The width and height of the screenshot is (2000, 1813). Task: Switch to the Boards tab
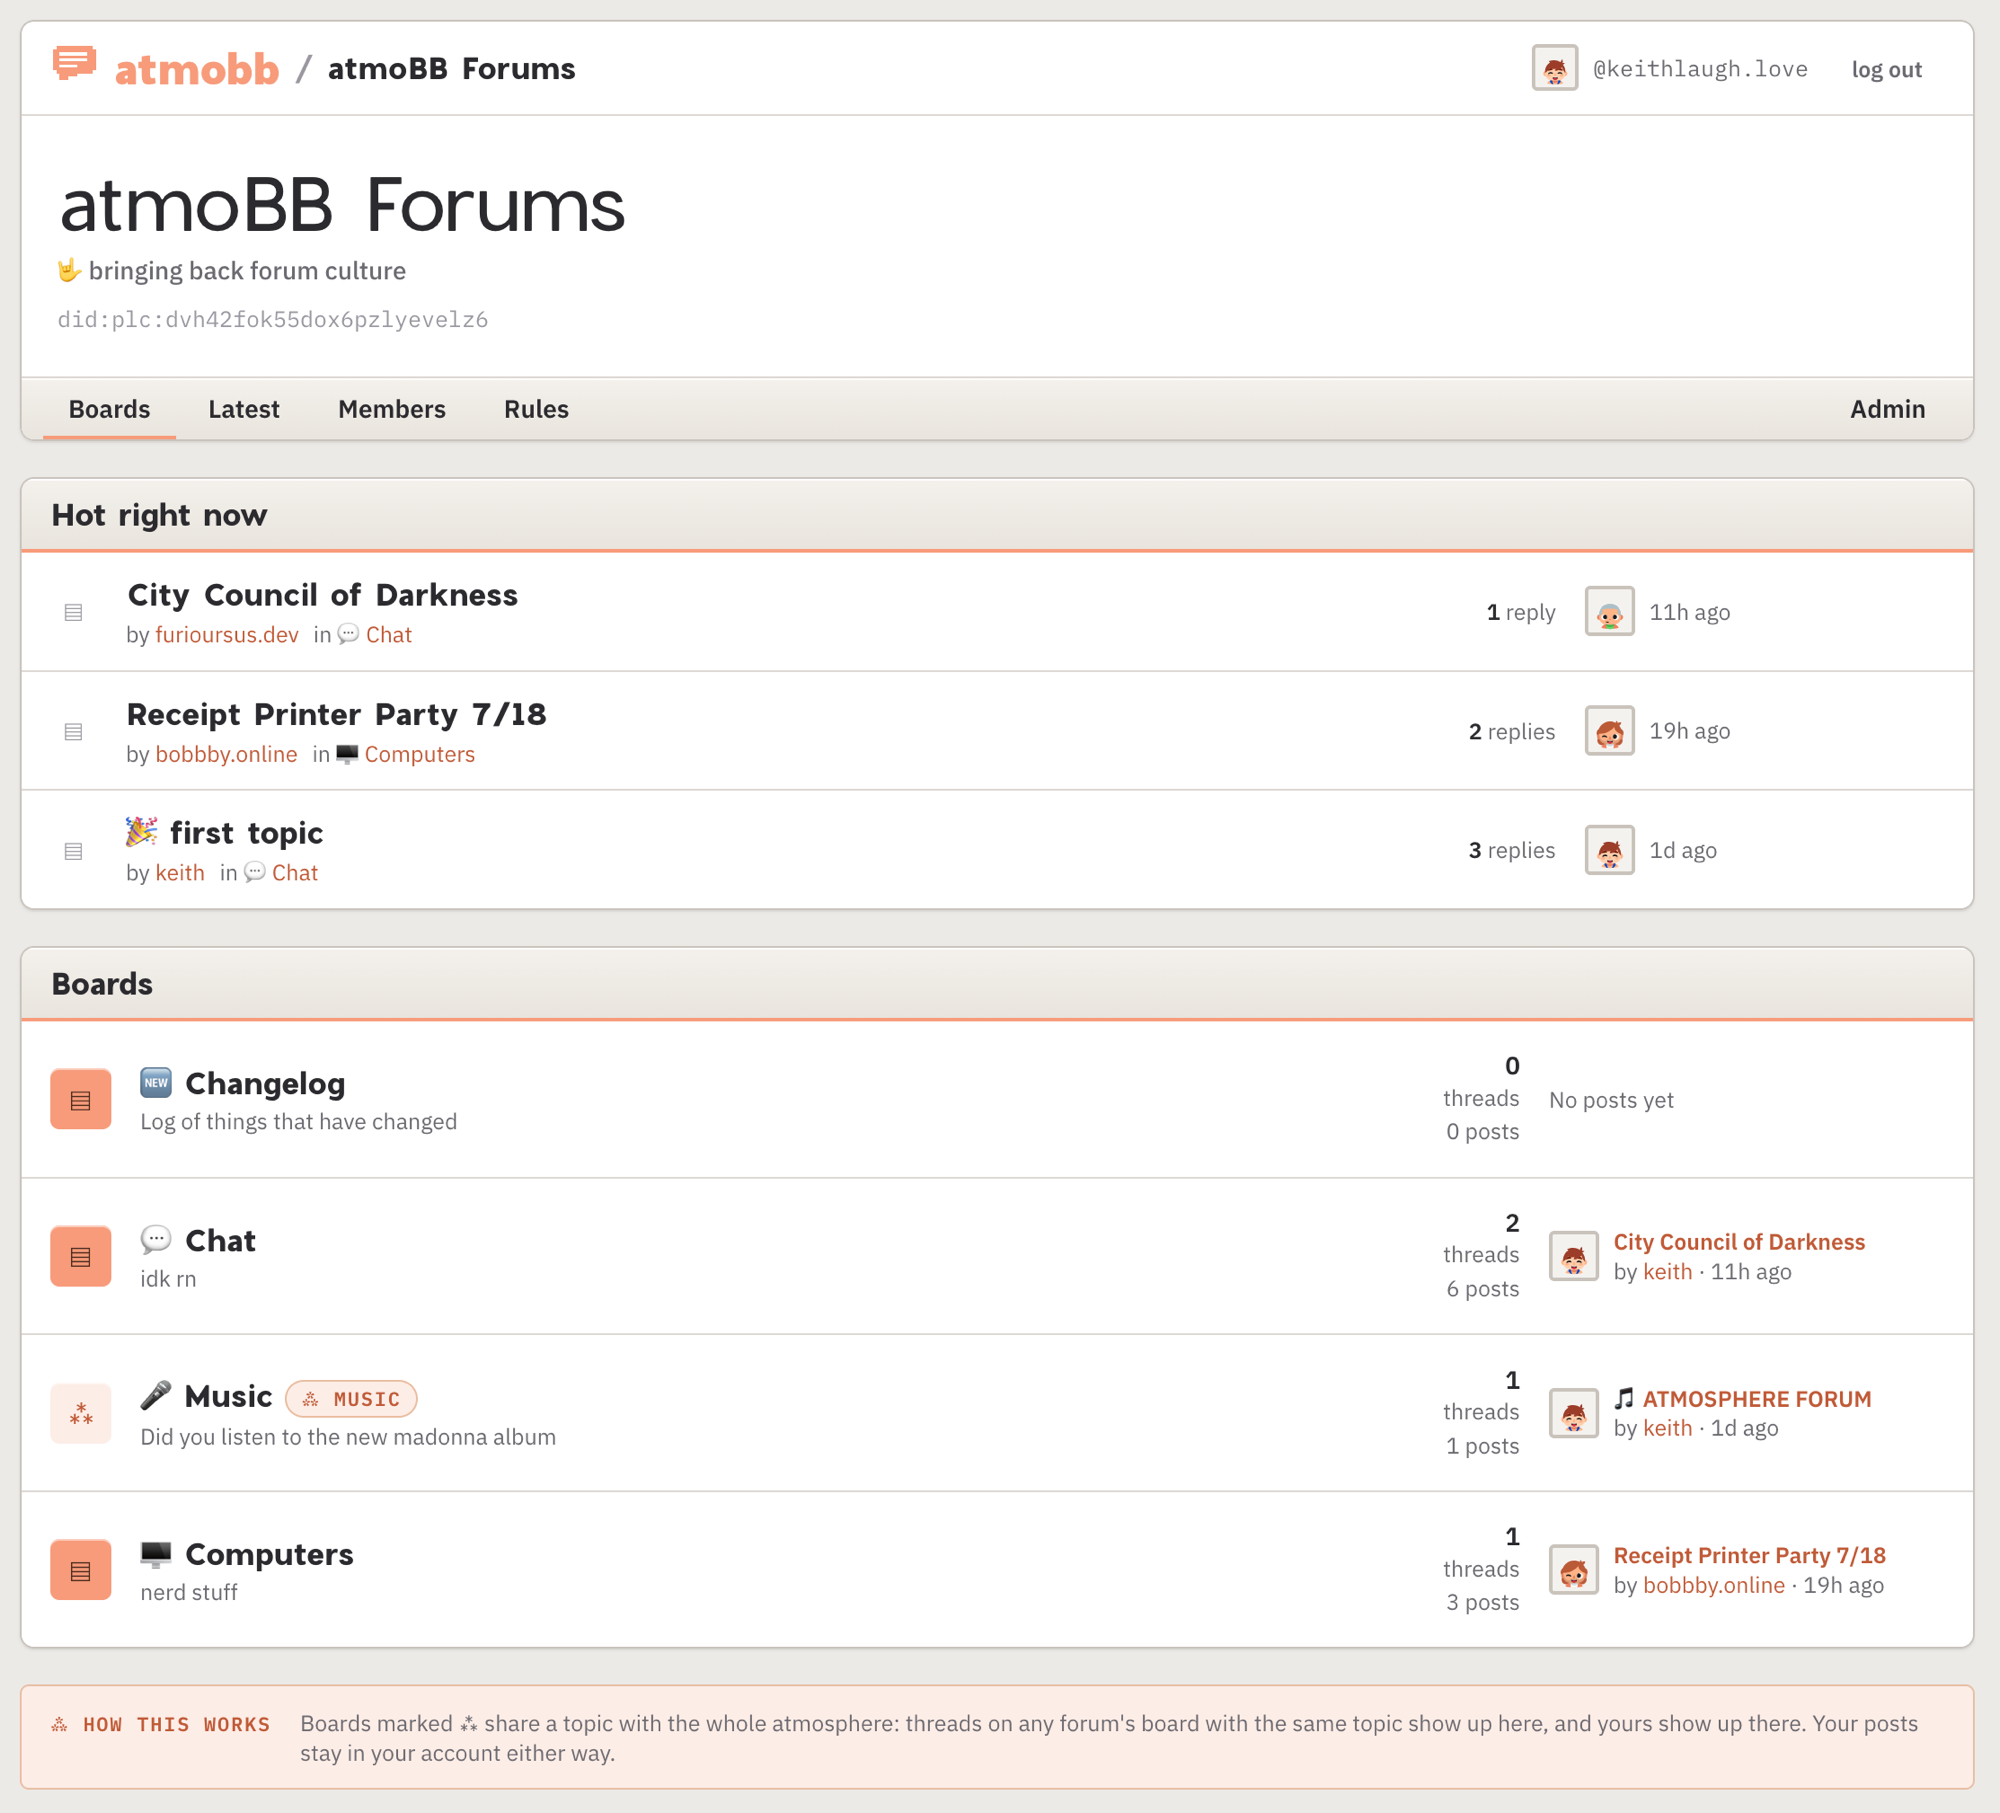tap(109, 409)
